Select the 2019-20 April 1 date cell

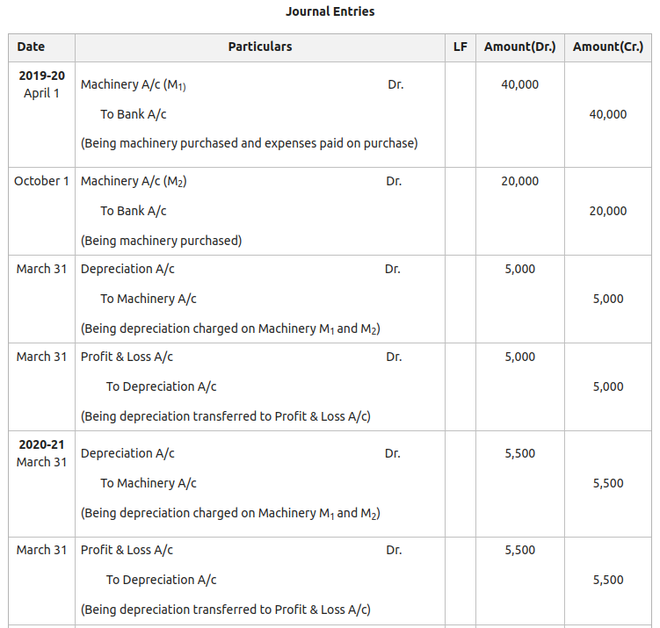[42, 84]
